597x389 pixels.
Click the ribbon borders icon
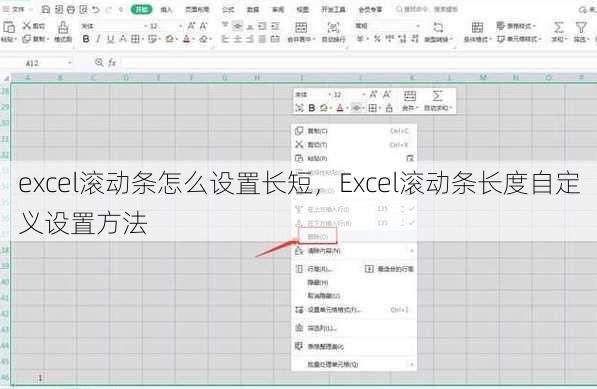(x=135, y=39)
